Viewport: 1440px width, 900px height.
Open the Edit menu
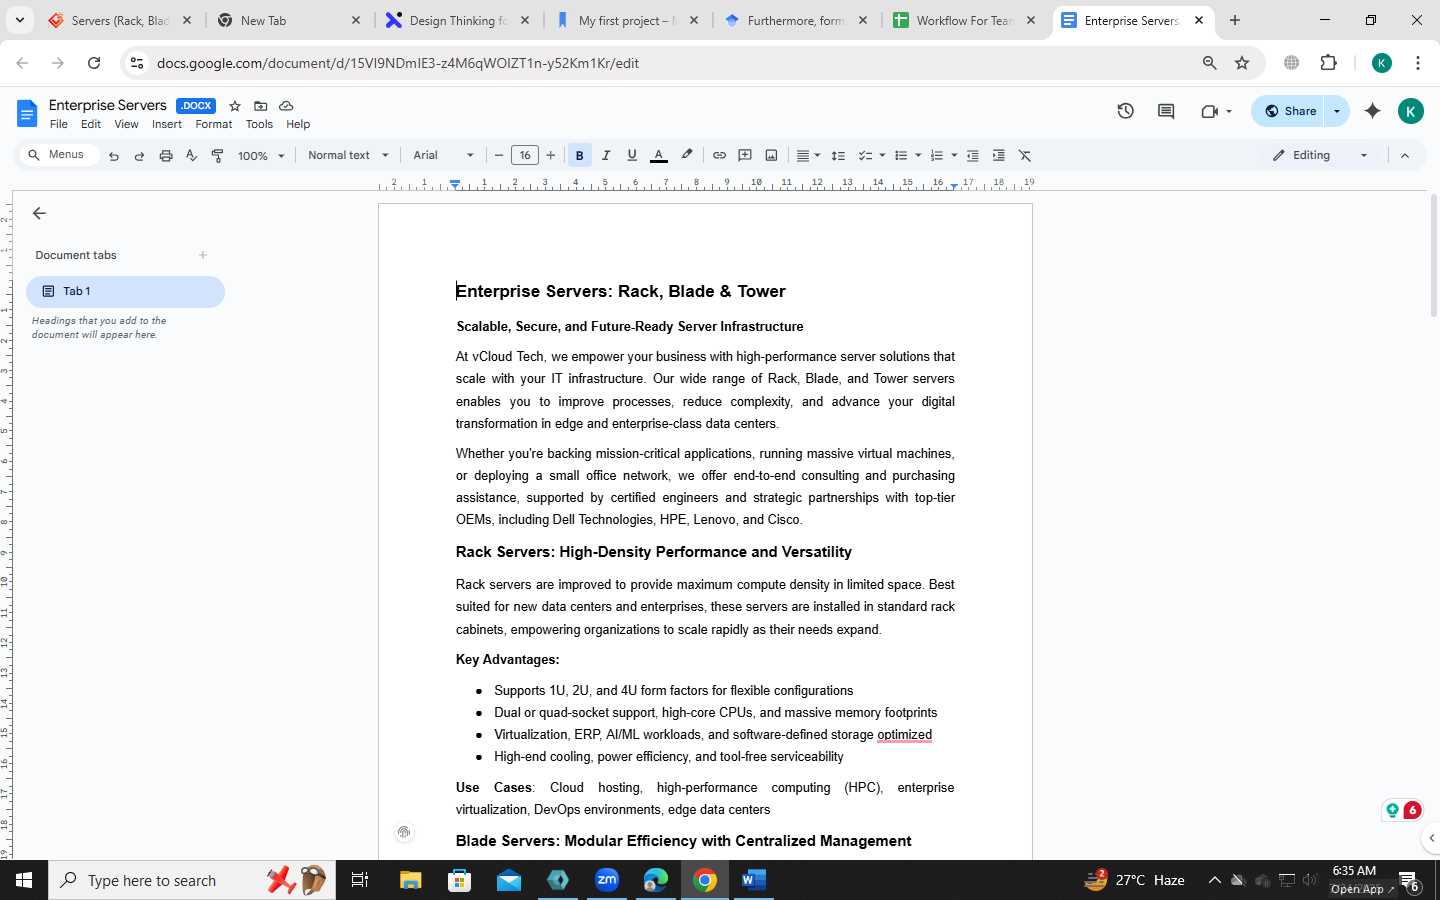[91, 124]
